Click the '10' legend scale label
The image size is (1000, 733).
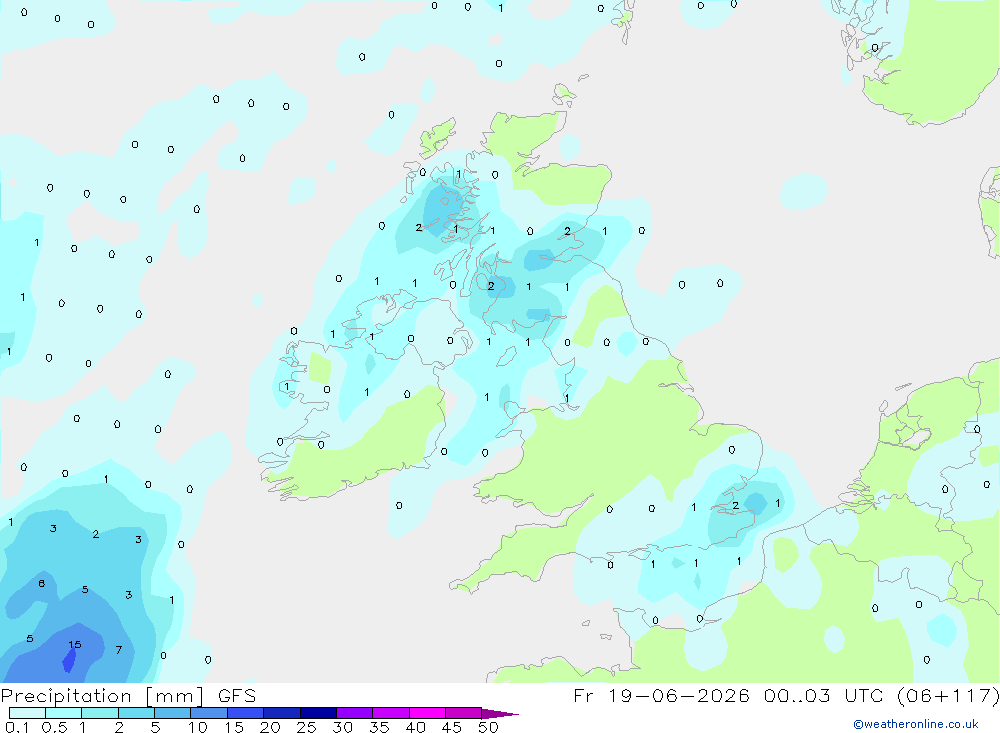(x=198, y=727)
